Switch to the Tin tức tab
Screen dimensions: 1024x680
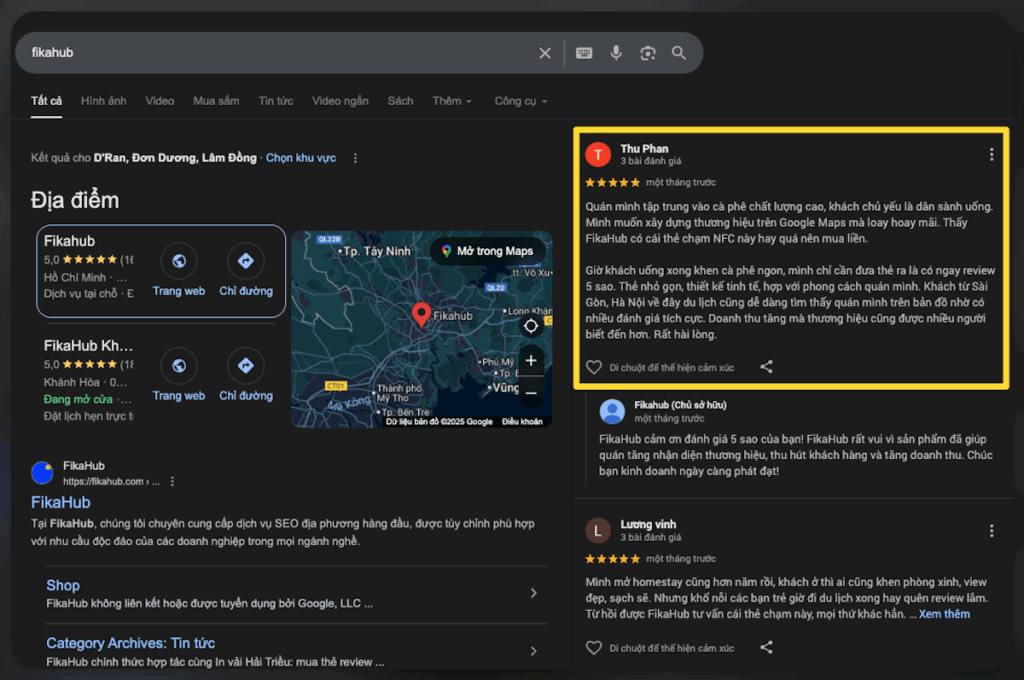click(x=275, y=101)
